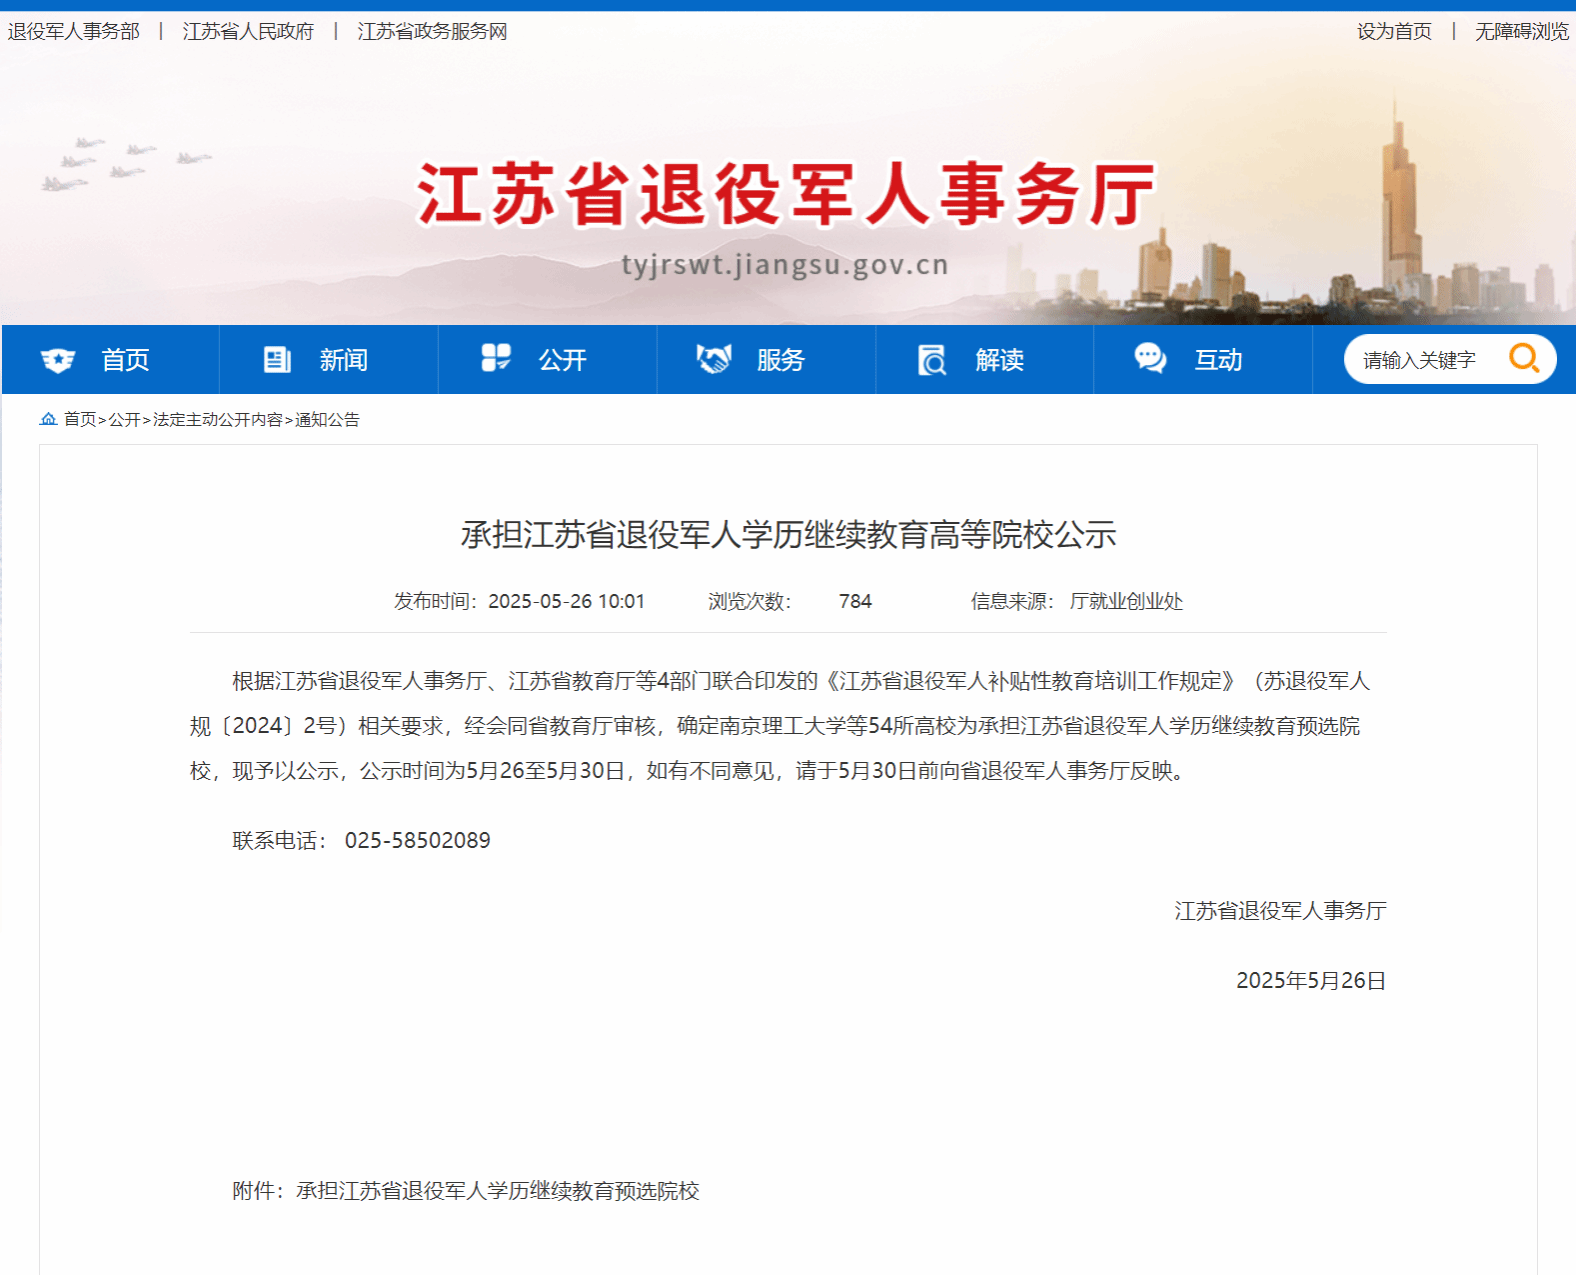
Task: Click the handshake icon beside 服务
Action: coord(714,359)
